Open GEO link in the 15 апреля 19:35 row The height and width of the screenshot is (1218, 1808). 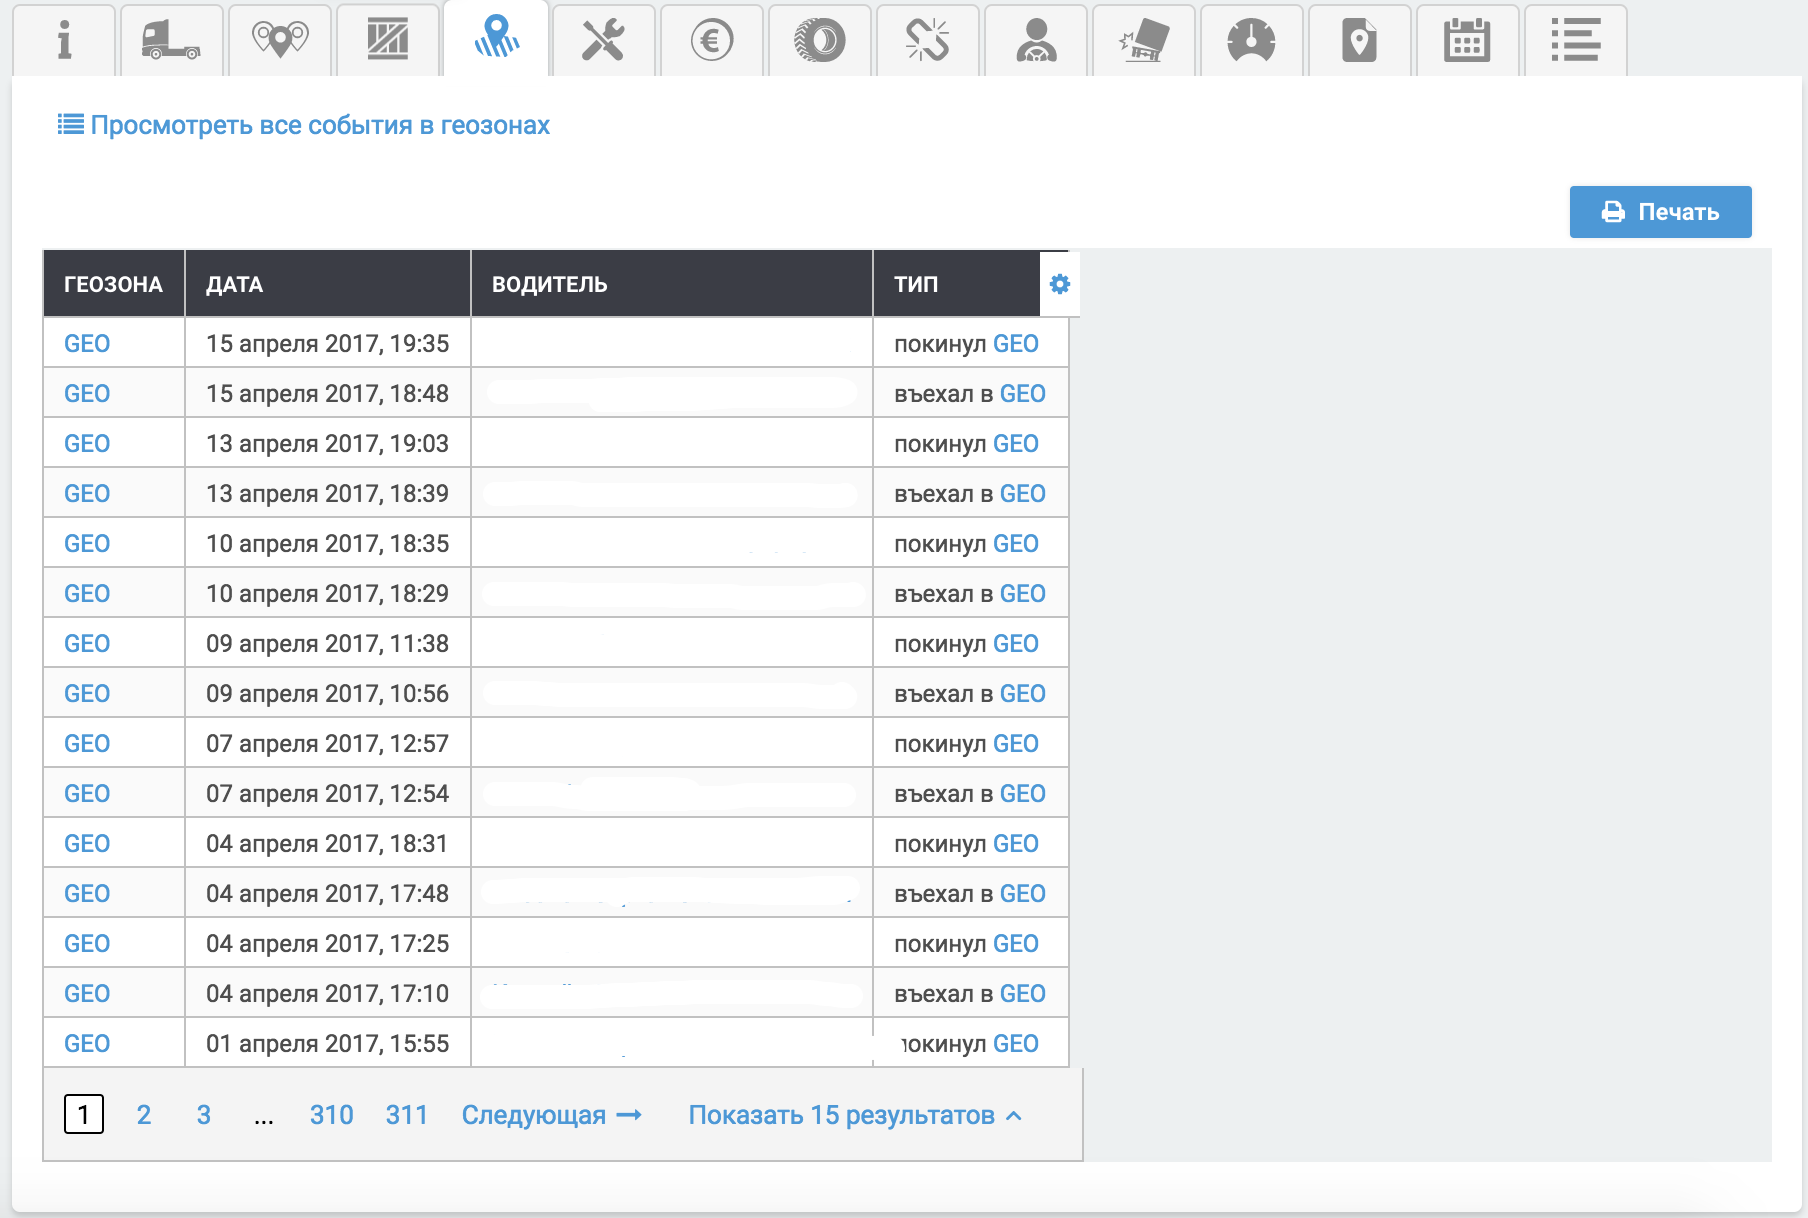[87, 344]
